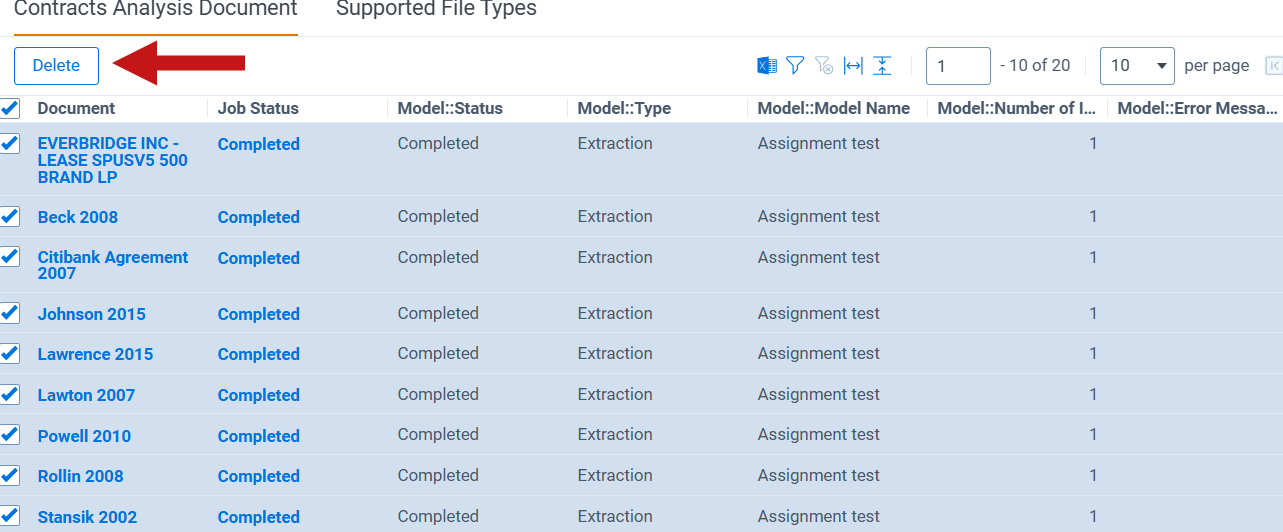Open the Citibank Agreement 2007 document
Viewport: 1283px width, 532px height.
point(113,265)
